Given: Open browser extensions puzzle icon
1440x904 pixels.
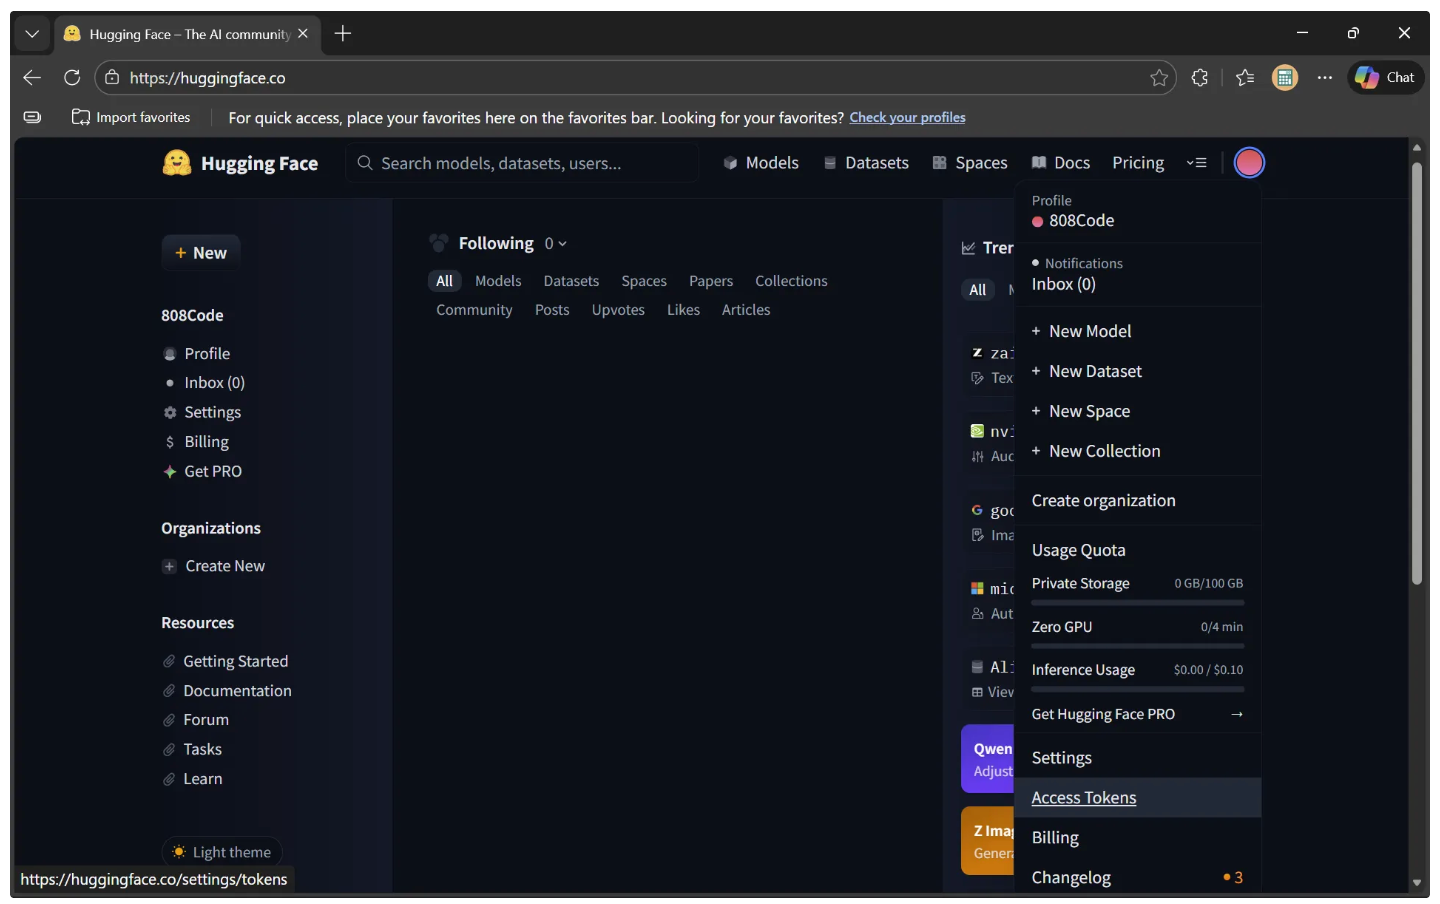Looking at the screenshot, I should (x=1200, y=77).
